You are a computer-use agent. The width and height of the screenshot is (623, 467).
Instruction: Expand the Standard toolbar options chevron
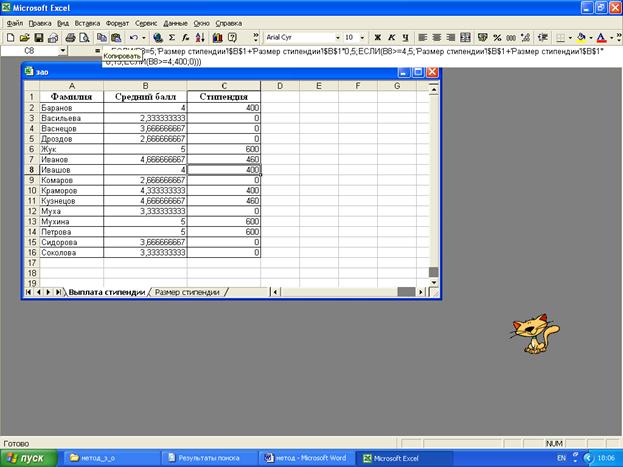255,38
